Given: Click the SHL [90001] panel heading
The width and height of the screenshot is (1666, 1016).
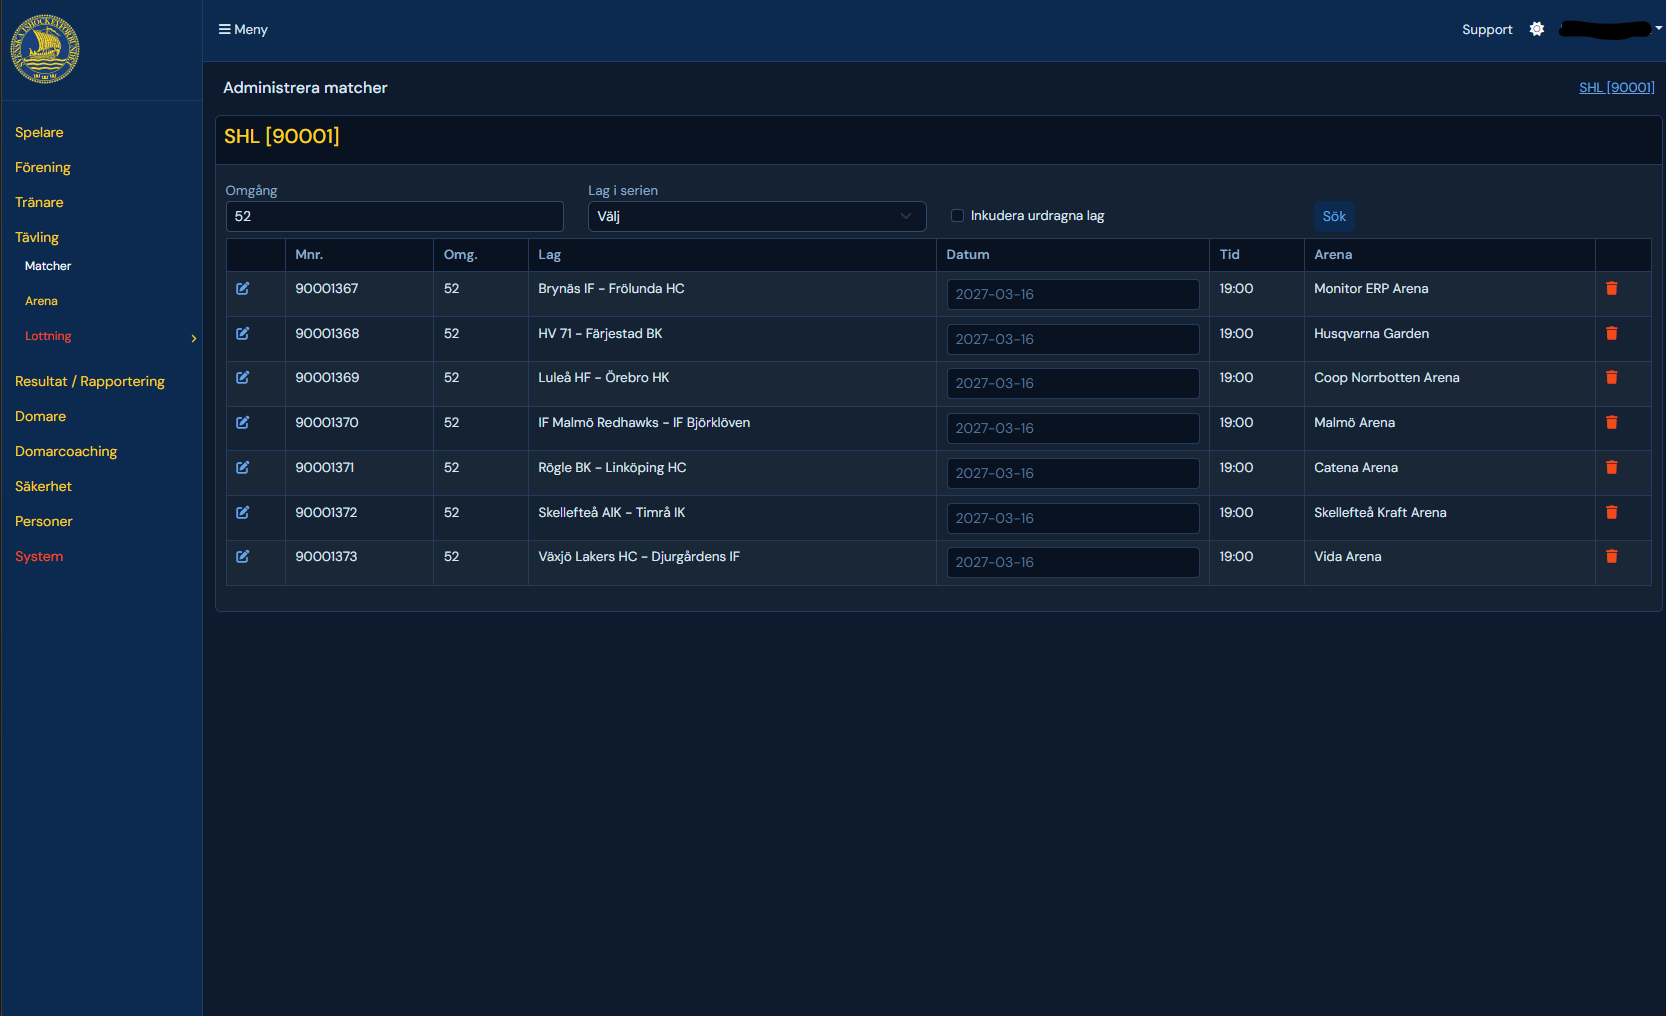Looking at the screenshot, I should [282, 136].
